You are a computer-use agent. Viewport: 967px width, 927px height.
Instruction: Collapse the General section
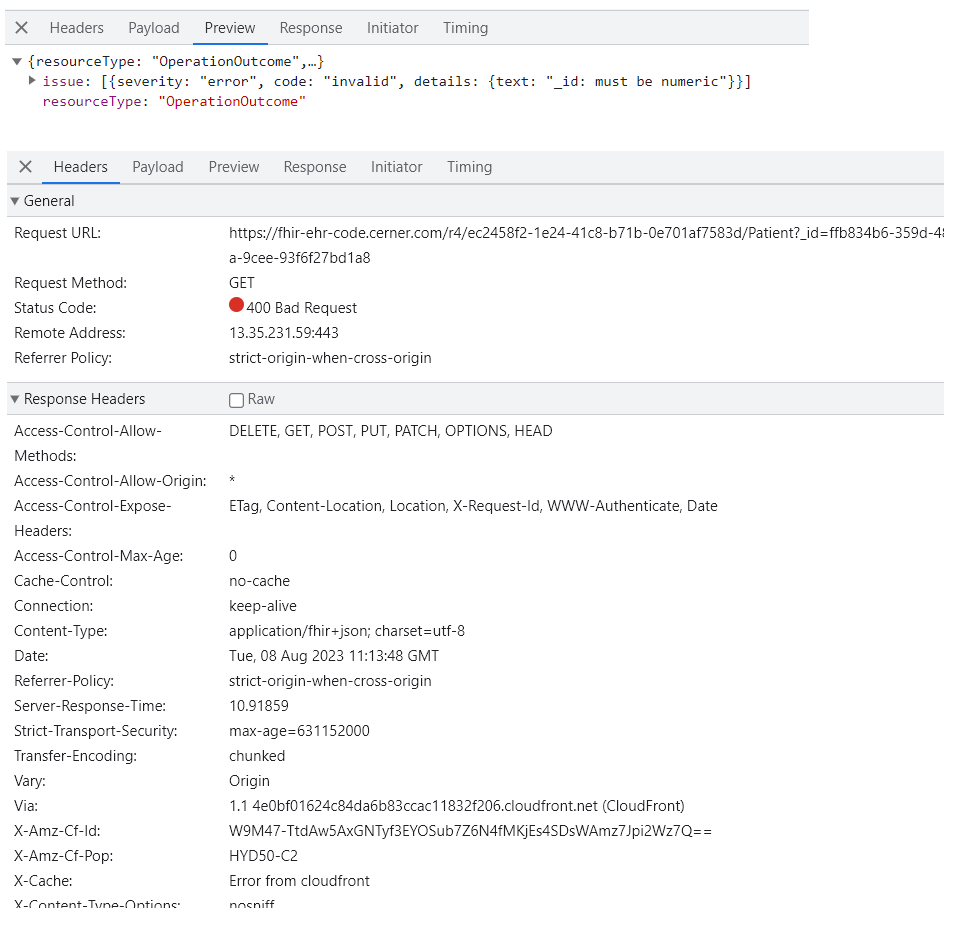(x=15, y=201)
